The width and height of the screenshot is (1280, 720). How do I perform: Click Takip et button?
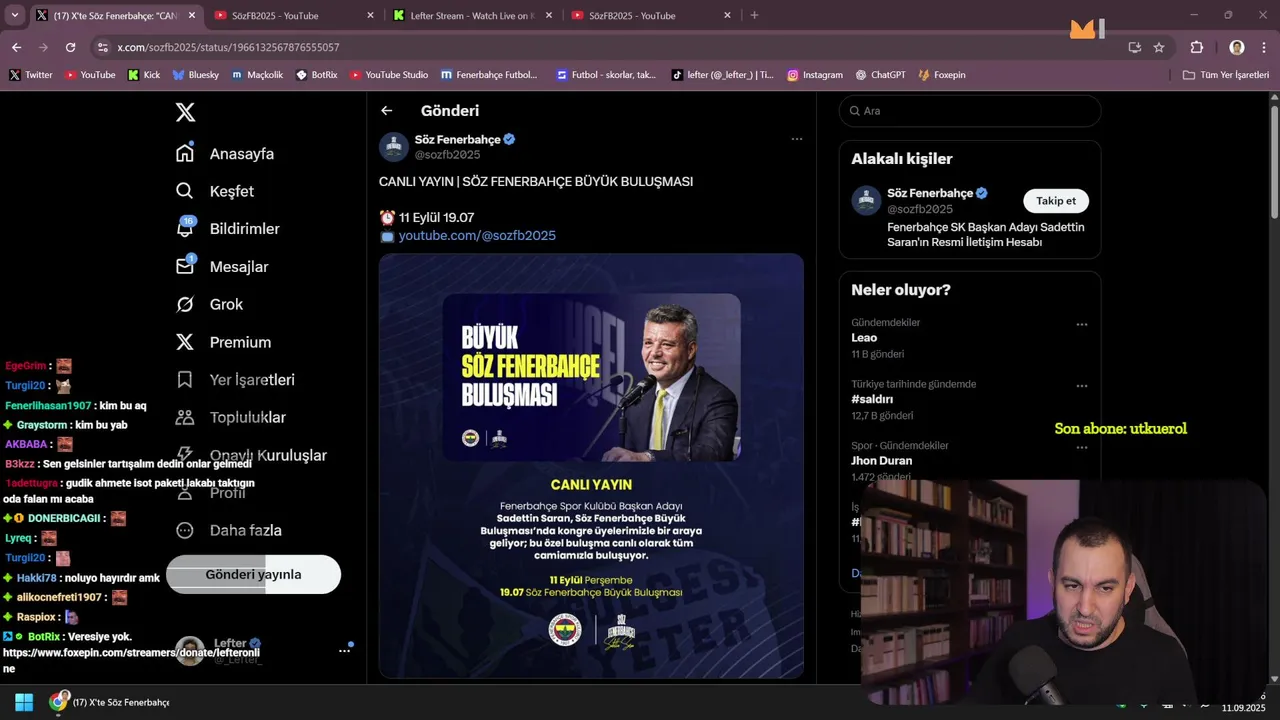coord(1056,201)
